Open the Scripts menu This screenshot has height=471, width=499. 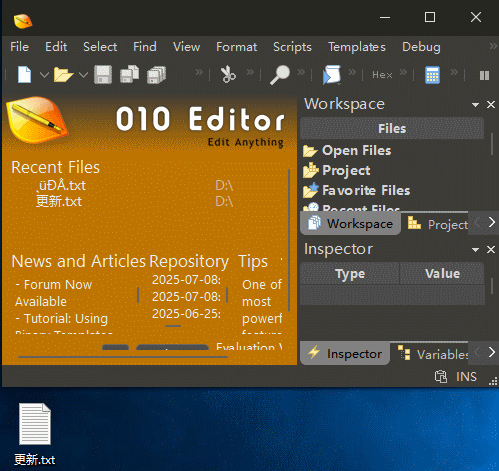292,47
